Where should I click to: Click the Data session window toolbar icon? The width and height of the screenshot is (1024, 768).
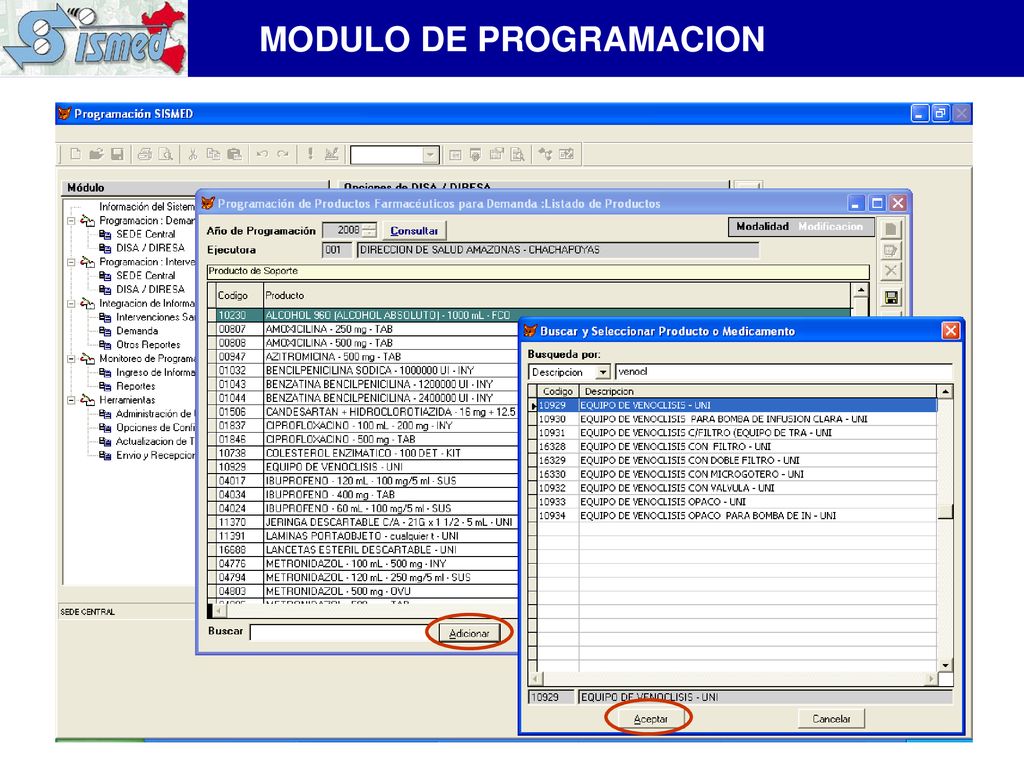click(x=475, y=154)
